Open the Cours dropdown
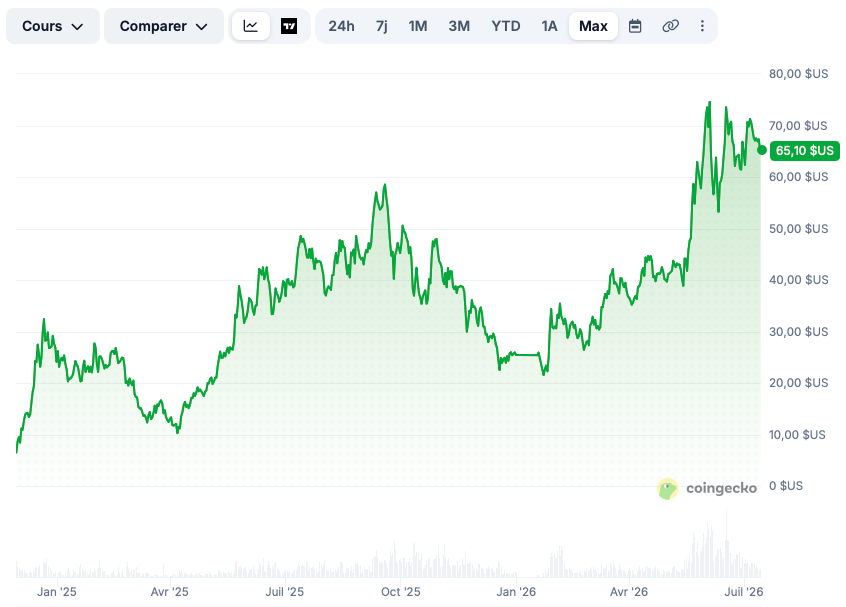Screen dimensions: 846x607 tap(53, 26)
